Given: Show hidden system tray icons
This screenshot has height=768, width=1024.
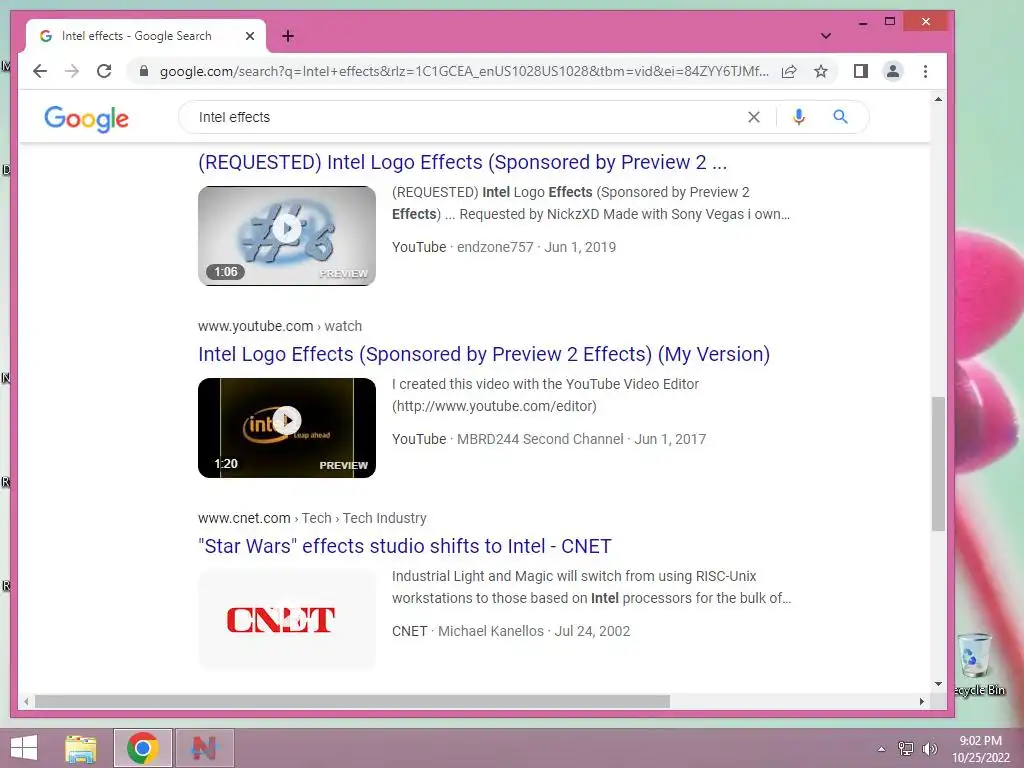Looking at the screenshot, I should [x=881, y=749].
